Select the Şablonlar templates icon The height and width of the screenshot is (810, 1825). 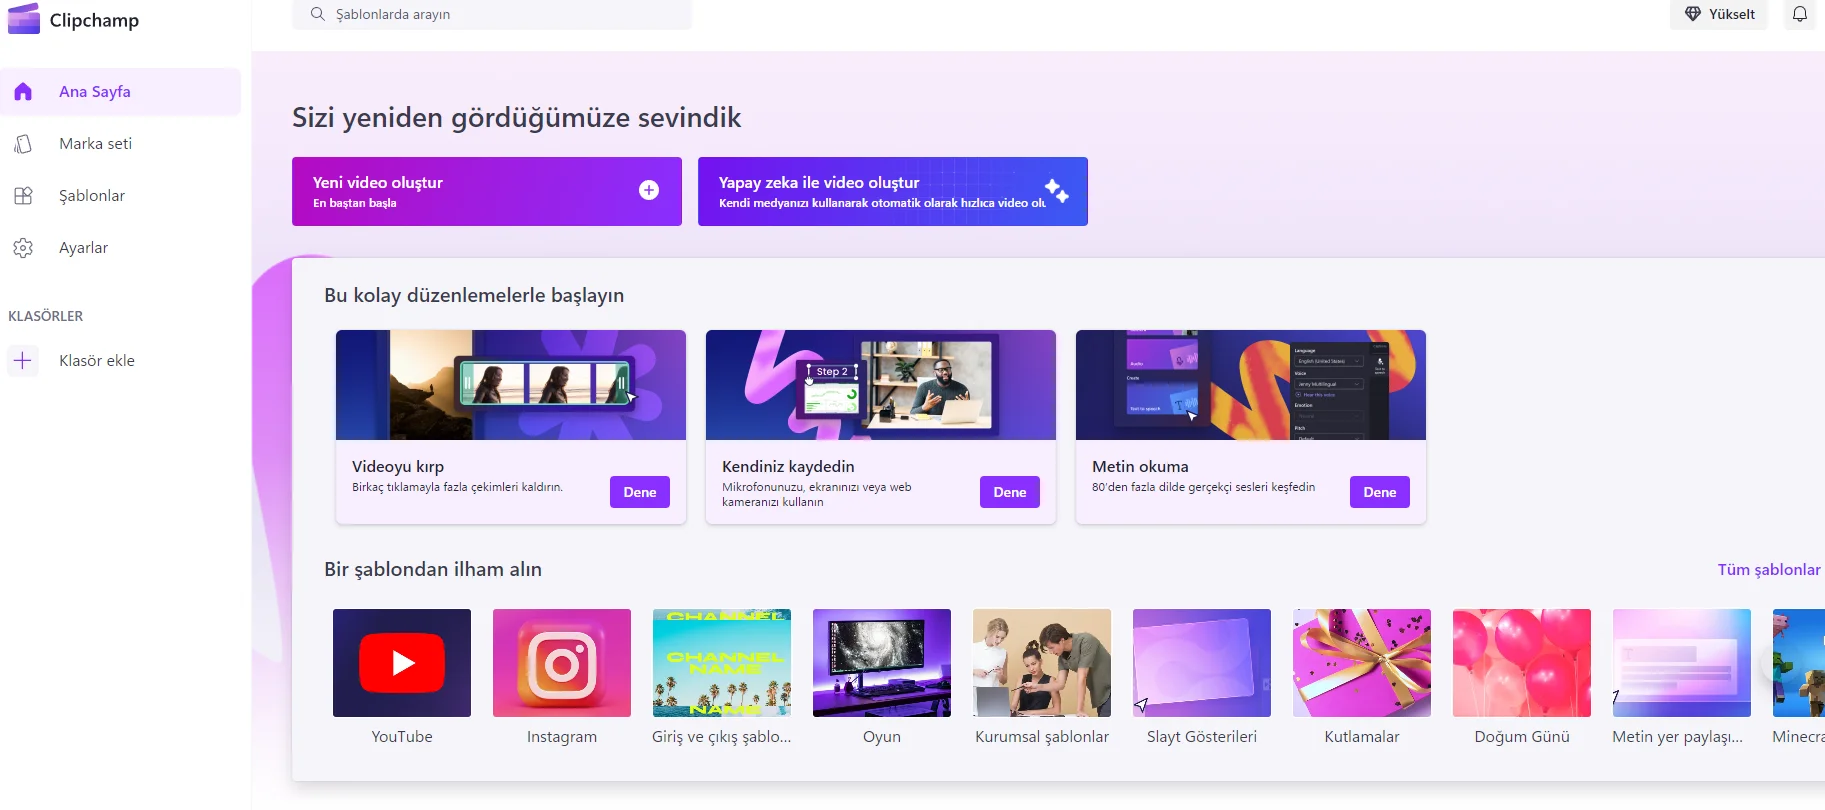[23, 196]
